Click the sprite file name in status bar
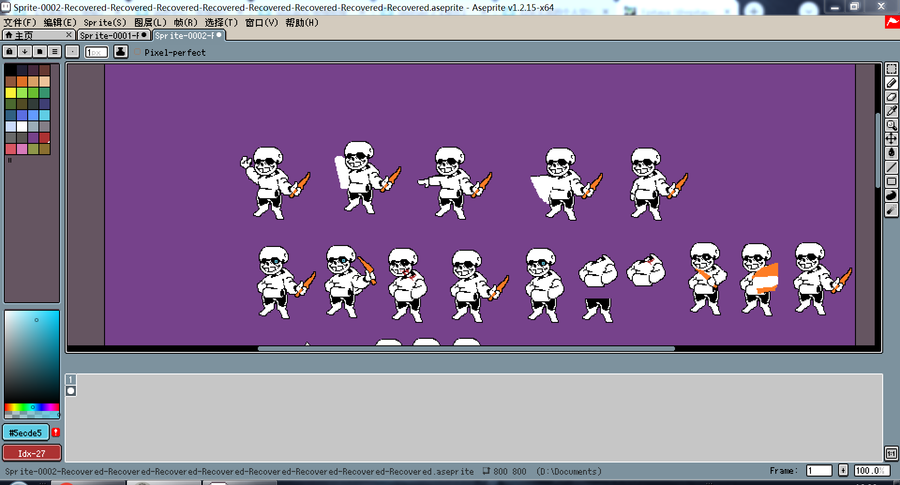Viewport: 900px width, 485px height. pos(239,471)
